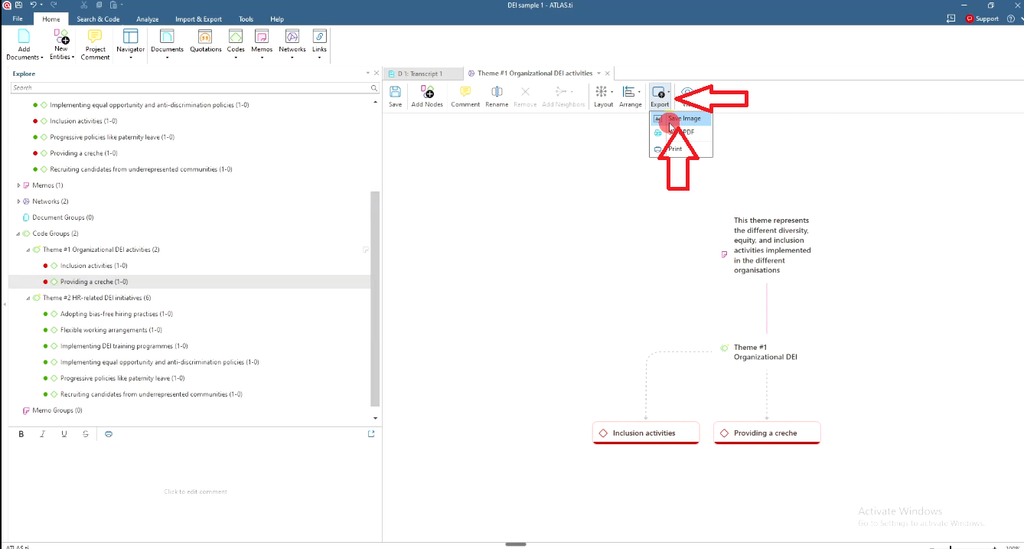Select the Inclusion activities node on canvas

pos(646,433)
